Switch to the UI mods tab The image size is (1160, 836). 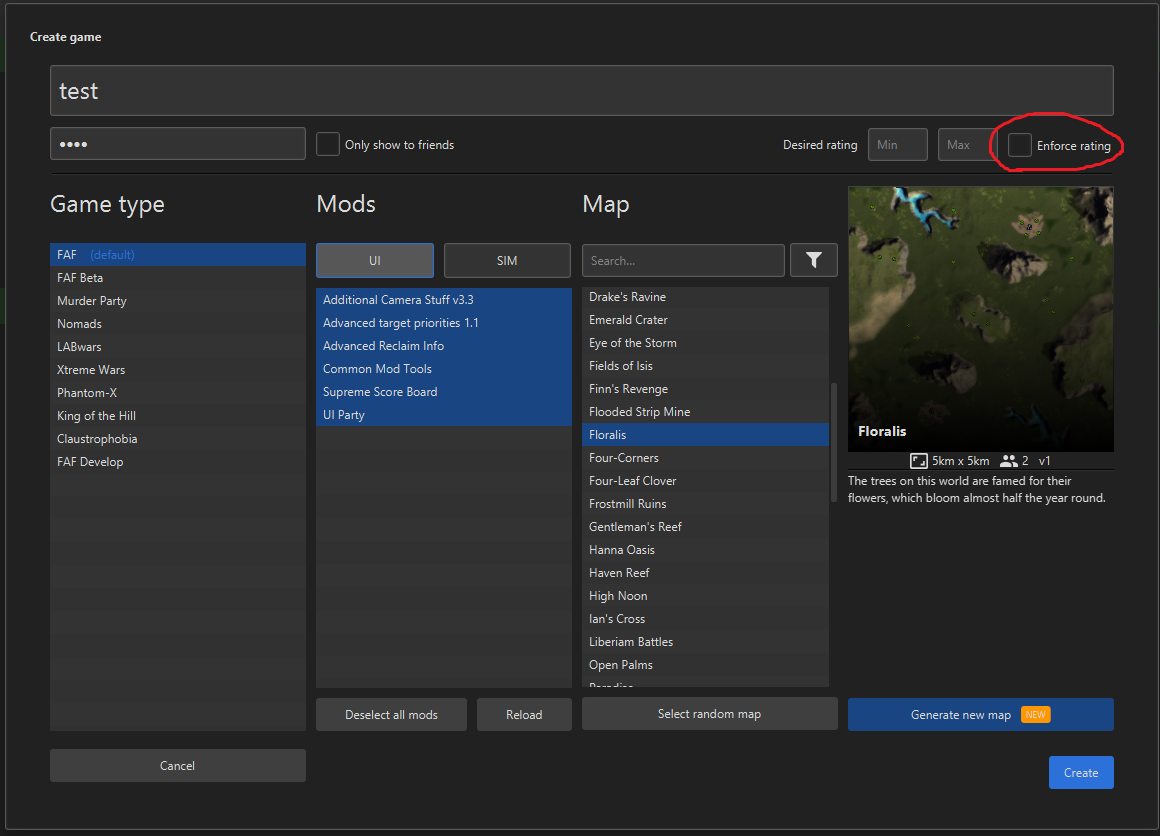tap(375, 260)
